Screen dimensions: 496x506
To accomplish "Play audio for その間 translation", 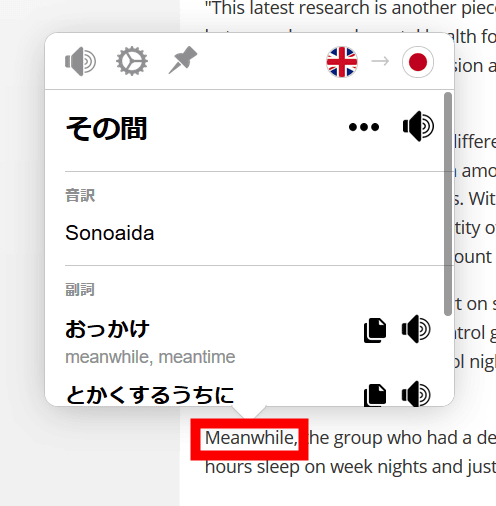I will pyautogui.click(x=419, y=126).
